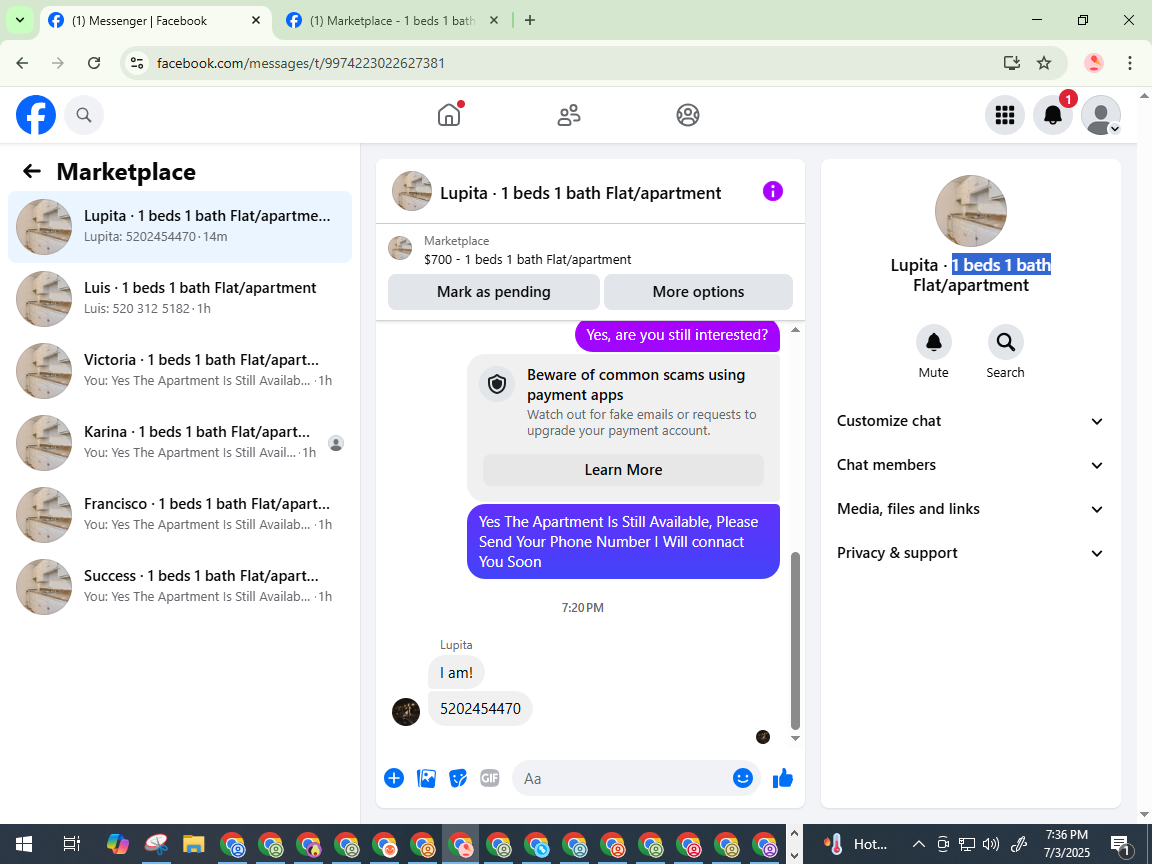Open the $700 listing link in chat header
This screenshot has width=1152, height=864.
(x=528, y=259)
